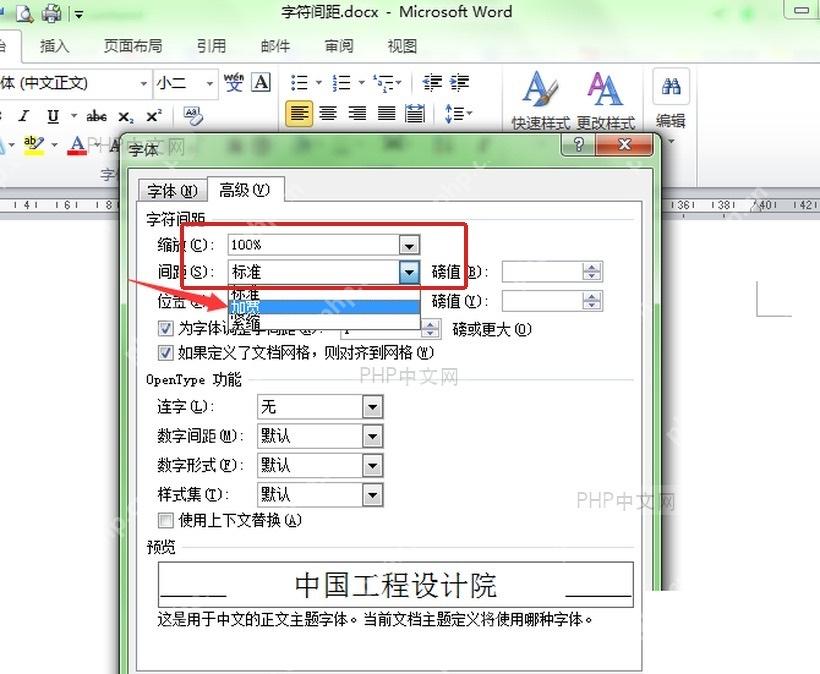Close the 字体 dialog
820x674 pixels.
[x=624, y=144]
